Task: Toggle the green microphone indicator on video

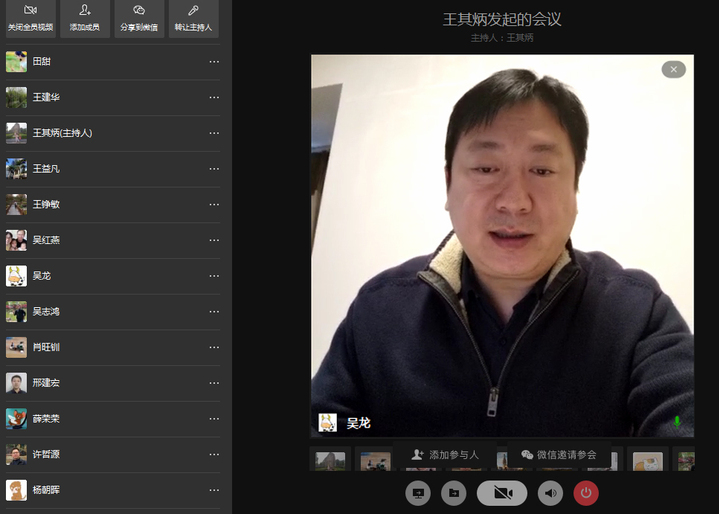Action: click(677, 422)
